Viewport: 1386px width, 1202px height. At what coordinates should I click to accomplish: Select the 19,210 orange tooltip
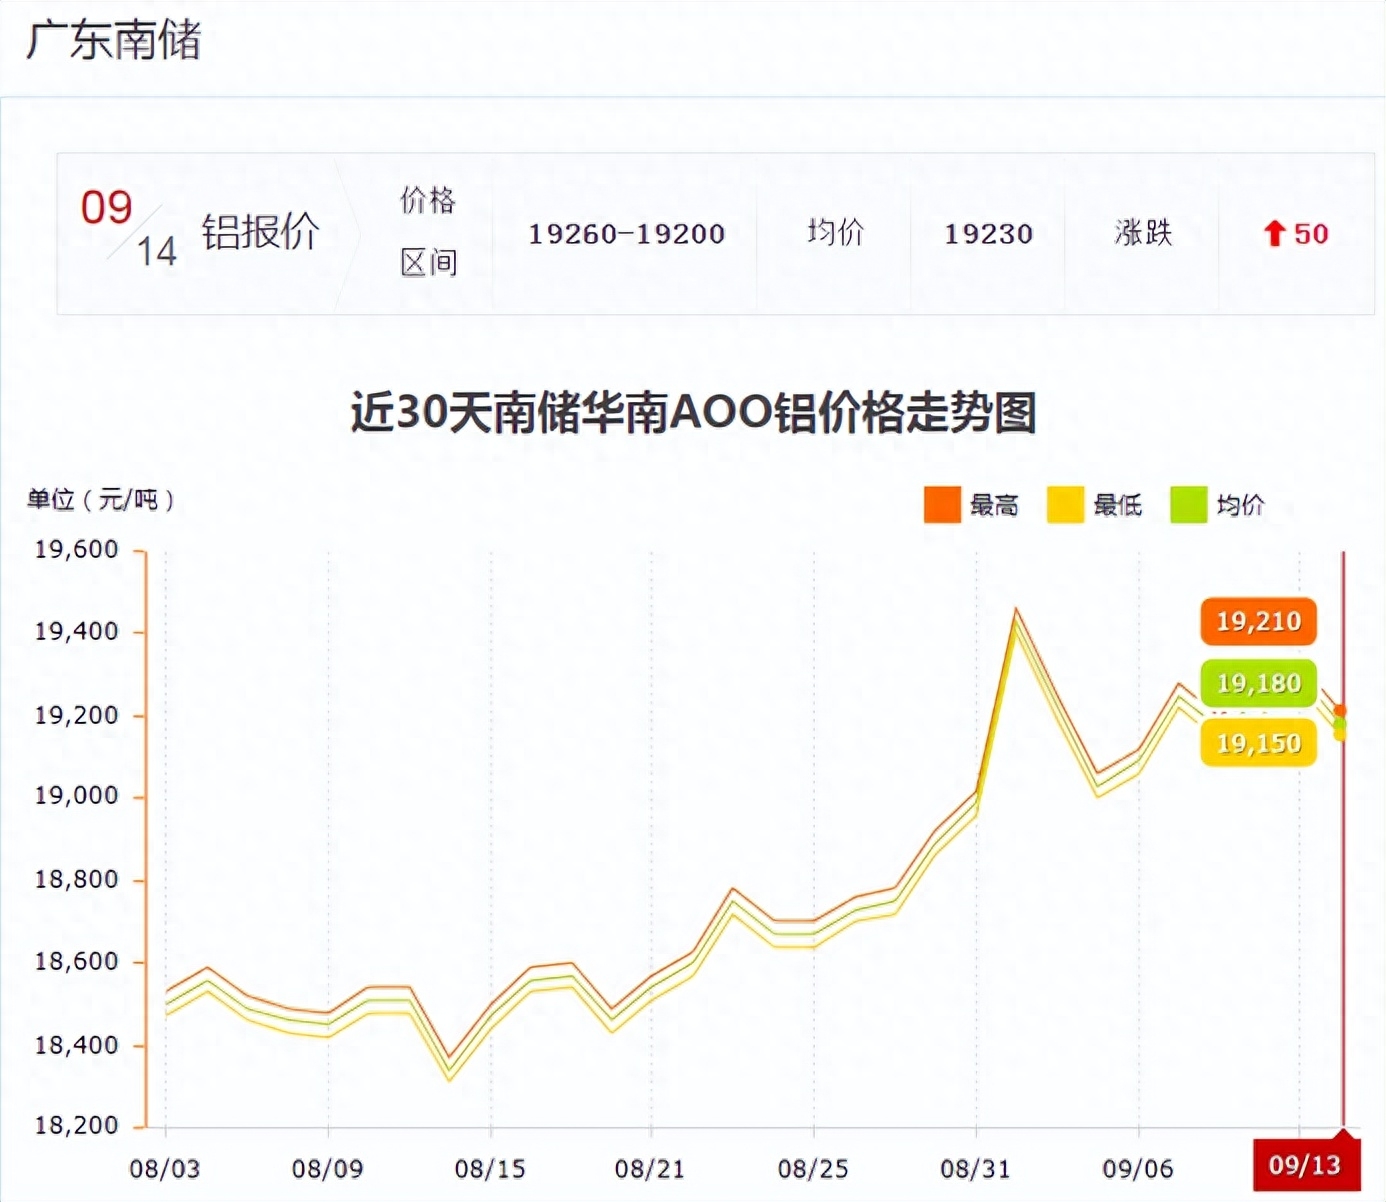(1258, 622)
